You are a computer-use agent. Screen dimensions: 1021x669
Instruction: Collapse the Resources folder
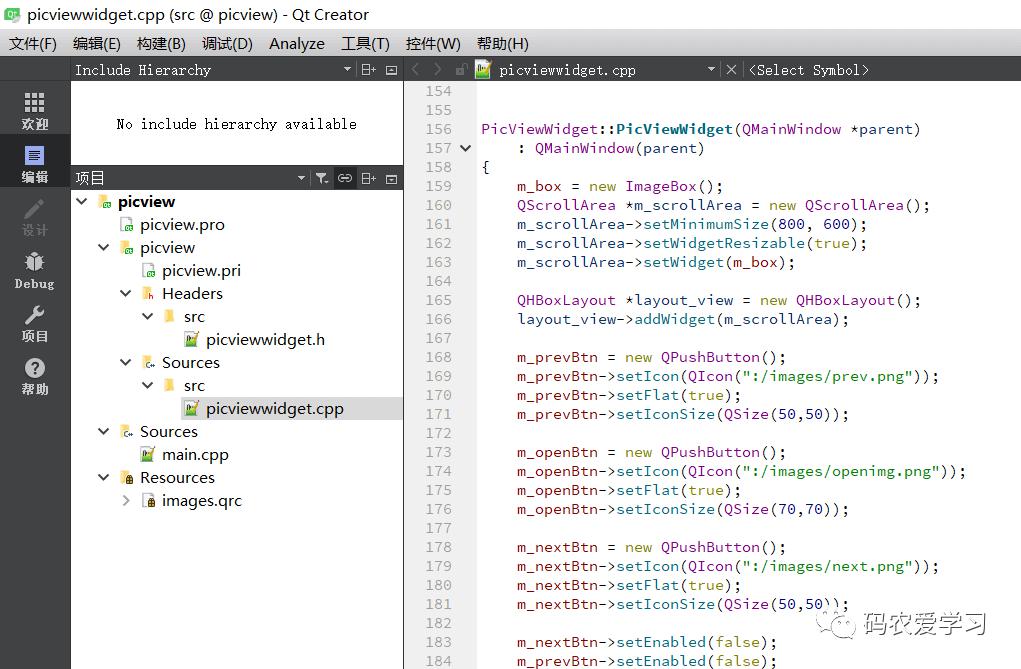(104, 477)
